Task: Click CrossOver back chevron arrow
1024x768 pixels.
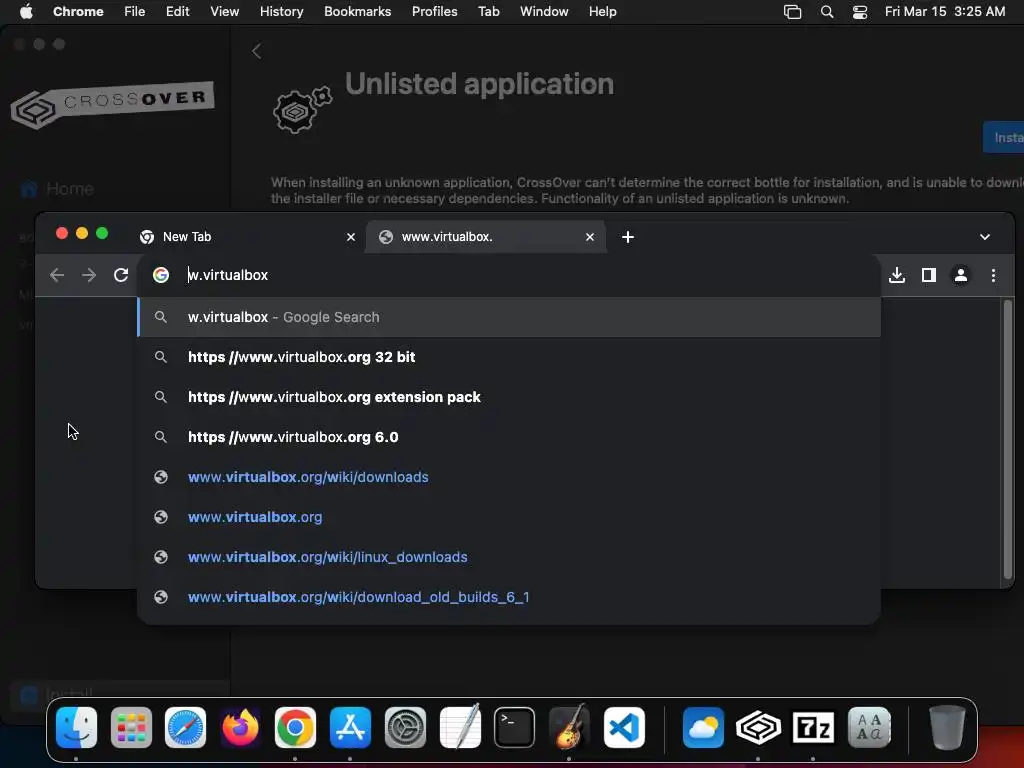Action: click(x=257, y=51)
